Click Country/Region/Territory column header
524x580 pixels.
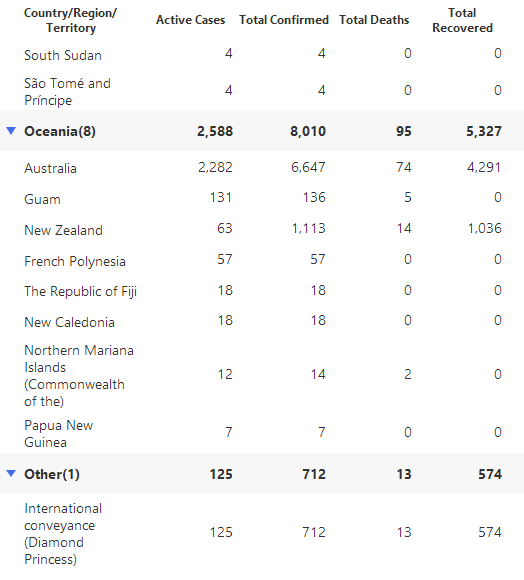pos(70,20)
